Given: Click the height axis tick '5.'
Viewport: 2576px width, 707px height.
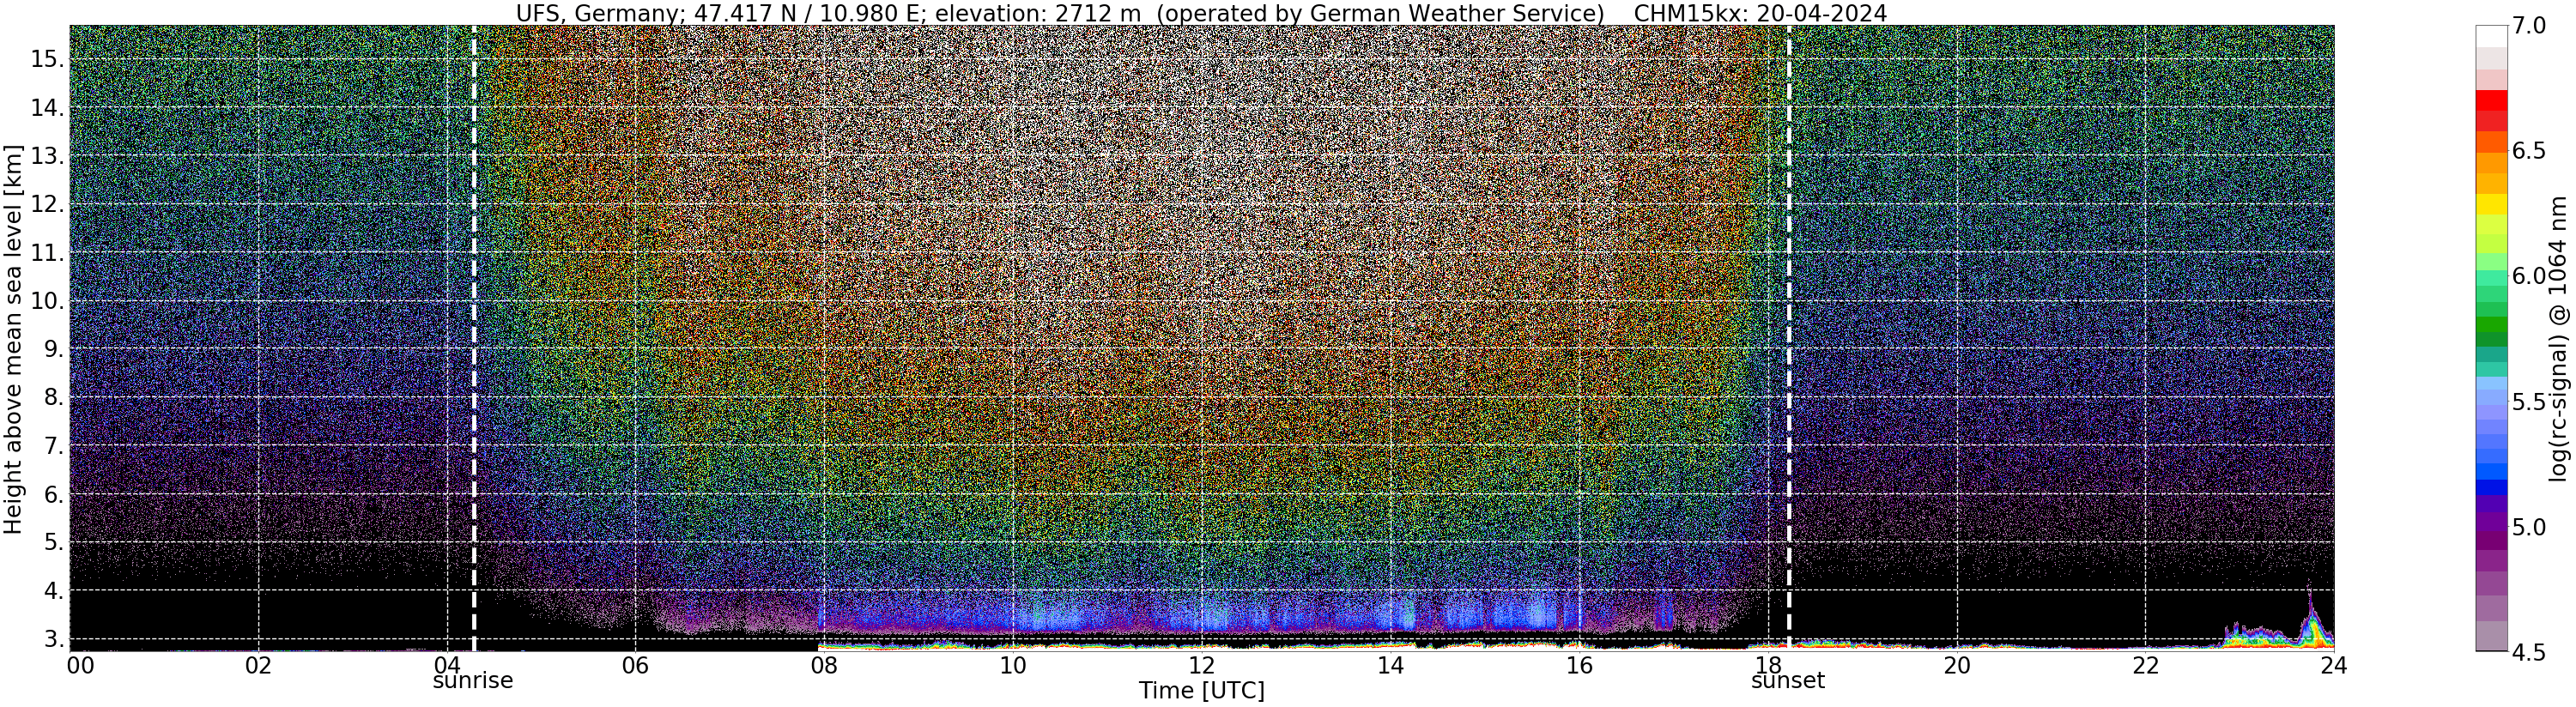Looking at the screenshot, I should [54, 542].
